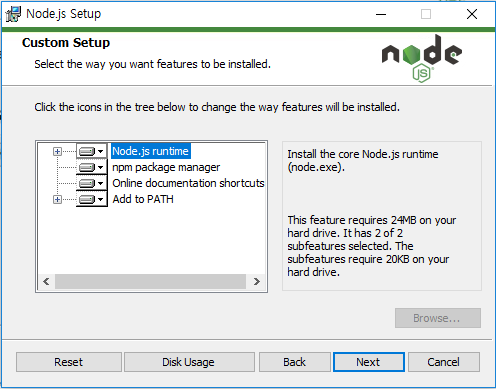Minimize the Node.js Setup window
496x389 pixels.
381,14
